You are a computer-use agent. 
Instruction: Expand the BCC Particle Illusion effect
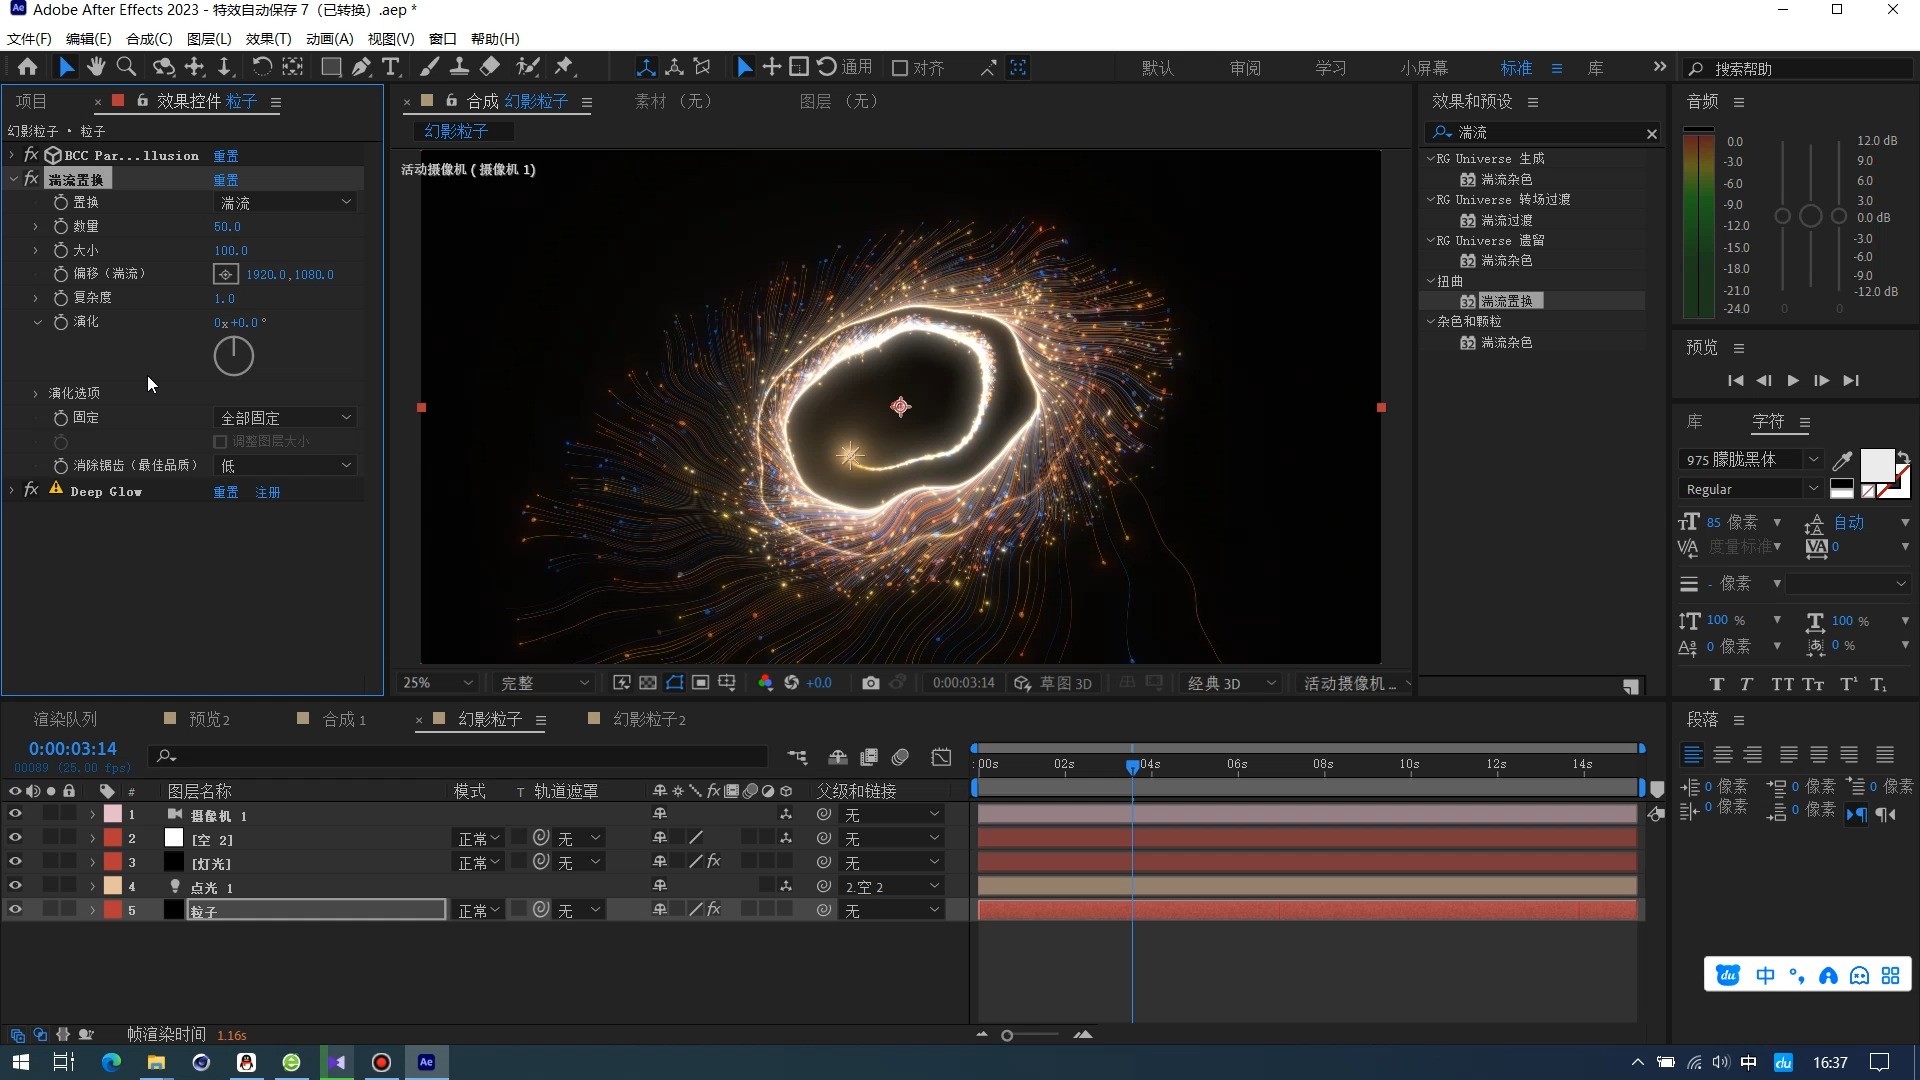pos(12,155)
